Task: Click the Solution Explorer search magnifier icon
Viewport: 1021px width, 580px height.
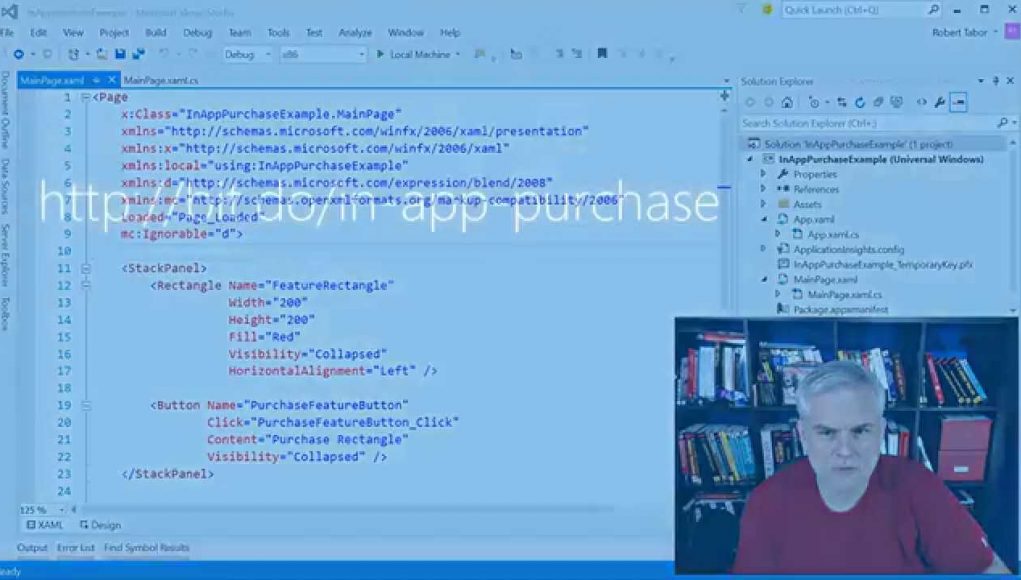Action: point(1002,122)
